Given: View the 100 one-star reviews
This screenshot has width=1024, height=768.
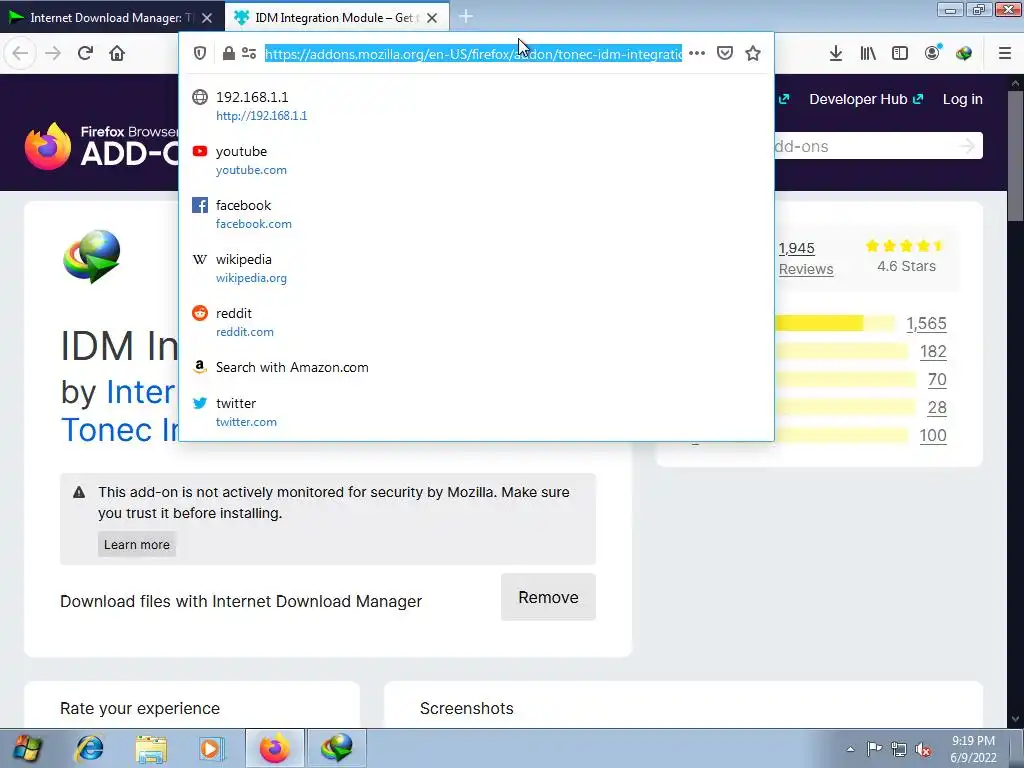Looking at the screenshot, I should tap(933, 436).
